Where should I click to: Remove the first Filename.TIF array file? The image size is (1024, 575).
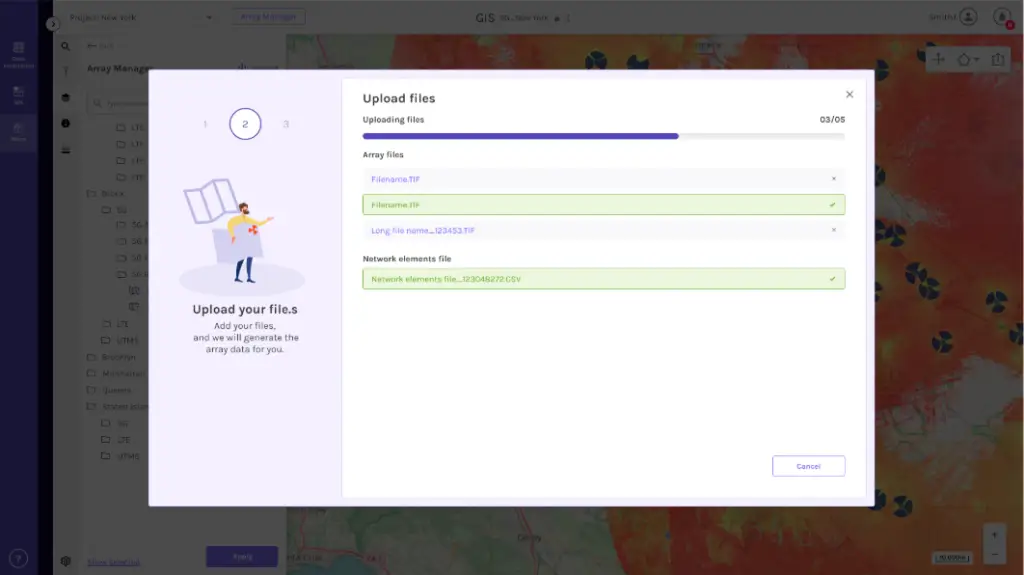833,179
